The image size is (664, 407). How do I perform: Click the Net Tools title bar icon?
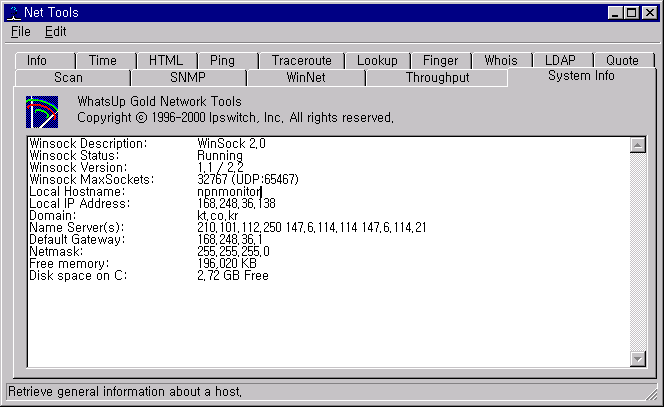[14, 13]
